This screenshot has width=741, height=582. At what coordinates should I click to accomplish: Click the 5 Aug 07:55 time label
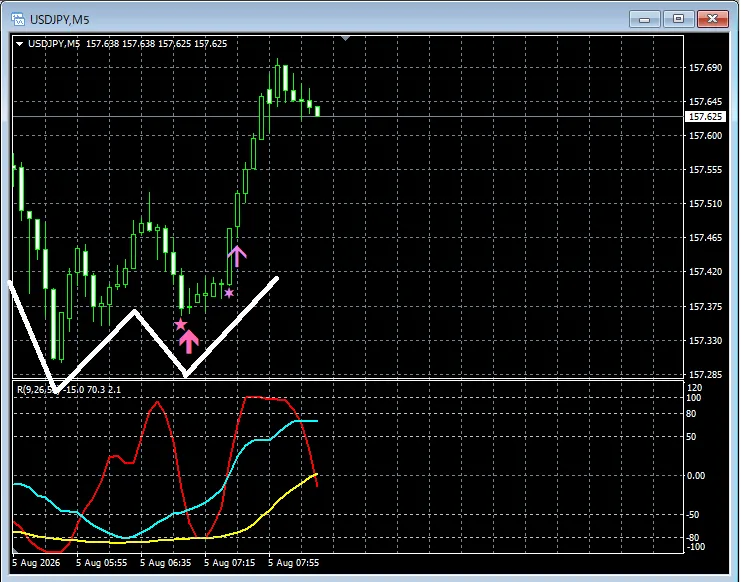293,563
